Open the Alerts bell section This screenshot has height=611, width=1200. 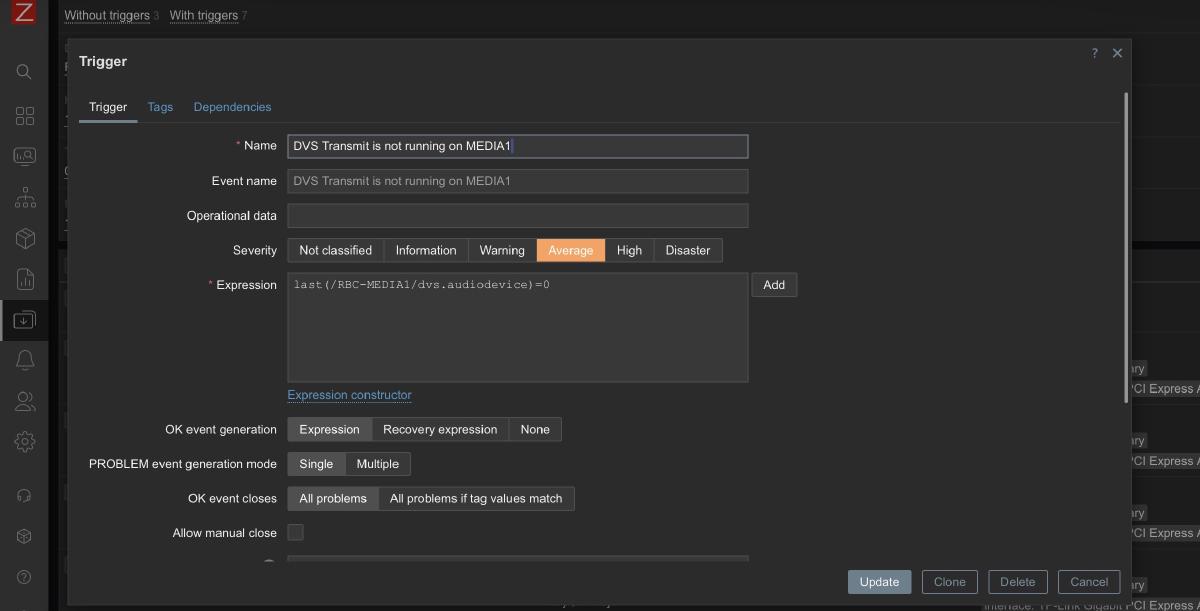pos(24,360)
